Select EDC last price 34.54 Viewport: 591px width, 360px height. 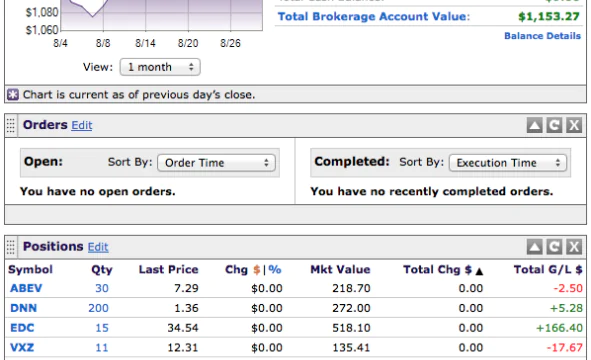pos(183,328)
